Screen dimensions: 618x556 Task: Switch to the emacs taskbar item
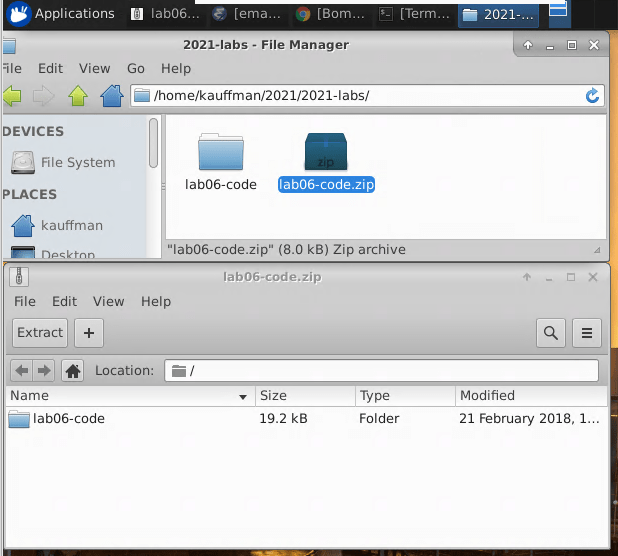pos(247,14)
